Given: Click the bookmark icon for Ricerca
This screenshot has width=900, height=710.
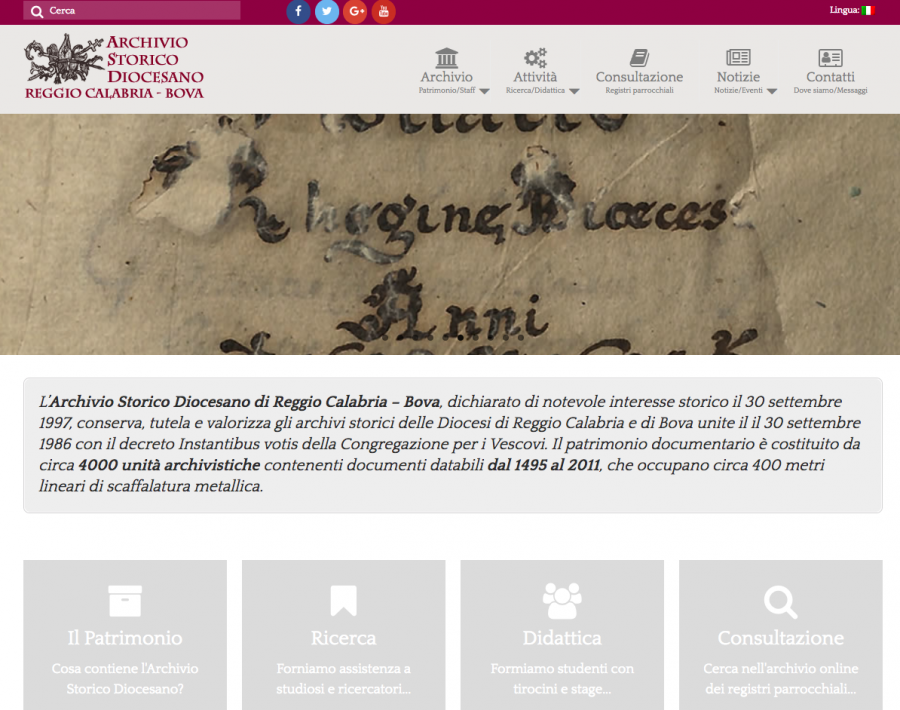Looking at the screenshot, I should point(344,601).
